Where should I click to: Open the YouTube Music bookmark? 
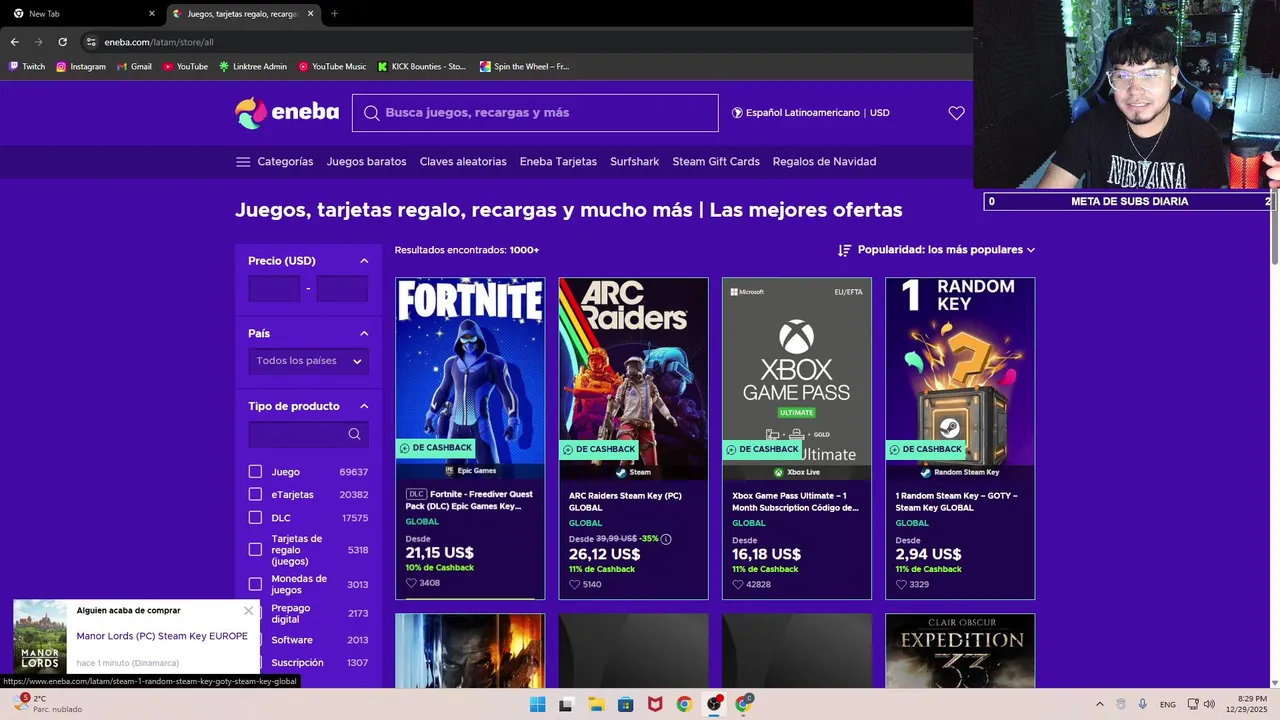332,67
